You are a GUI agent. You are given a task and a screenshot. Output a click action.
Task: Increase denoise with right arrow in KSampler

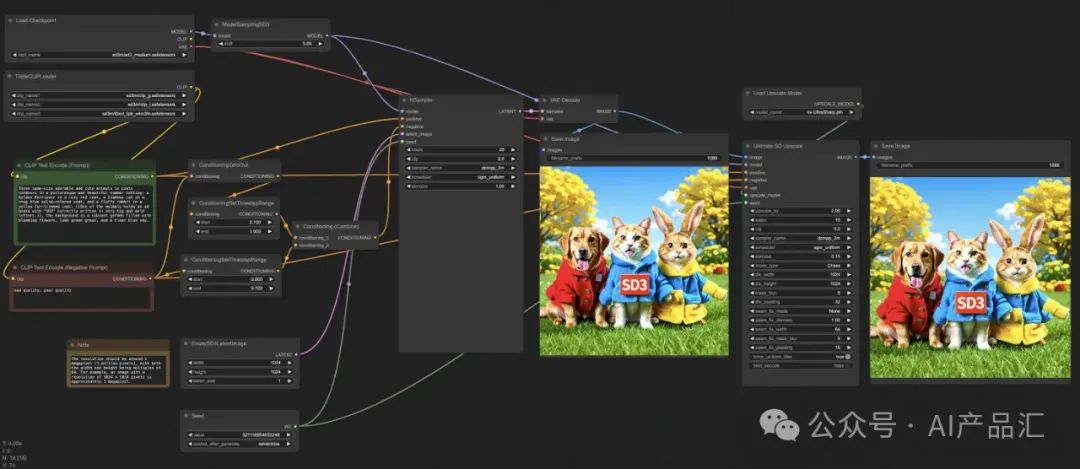point(513,186)
